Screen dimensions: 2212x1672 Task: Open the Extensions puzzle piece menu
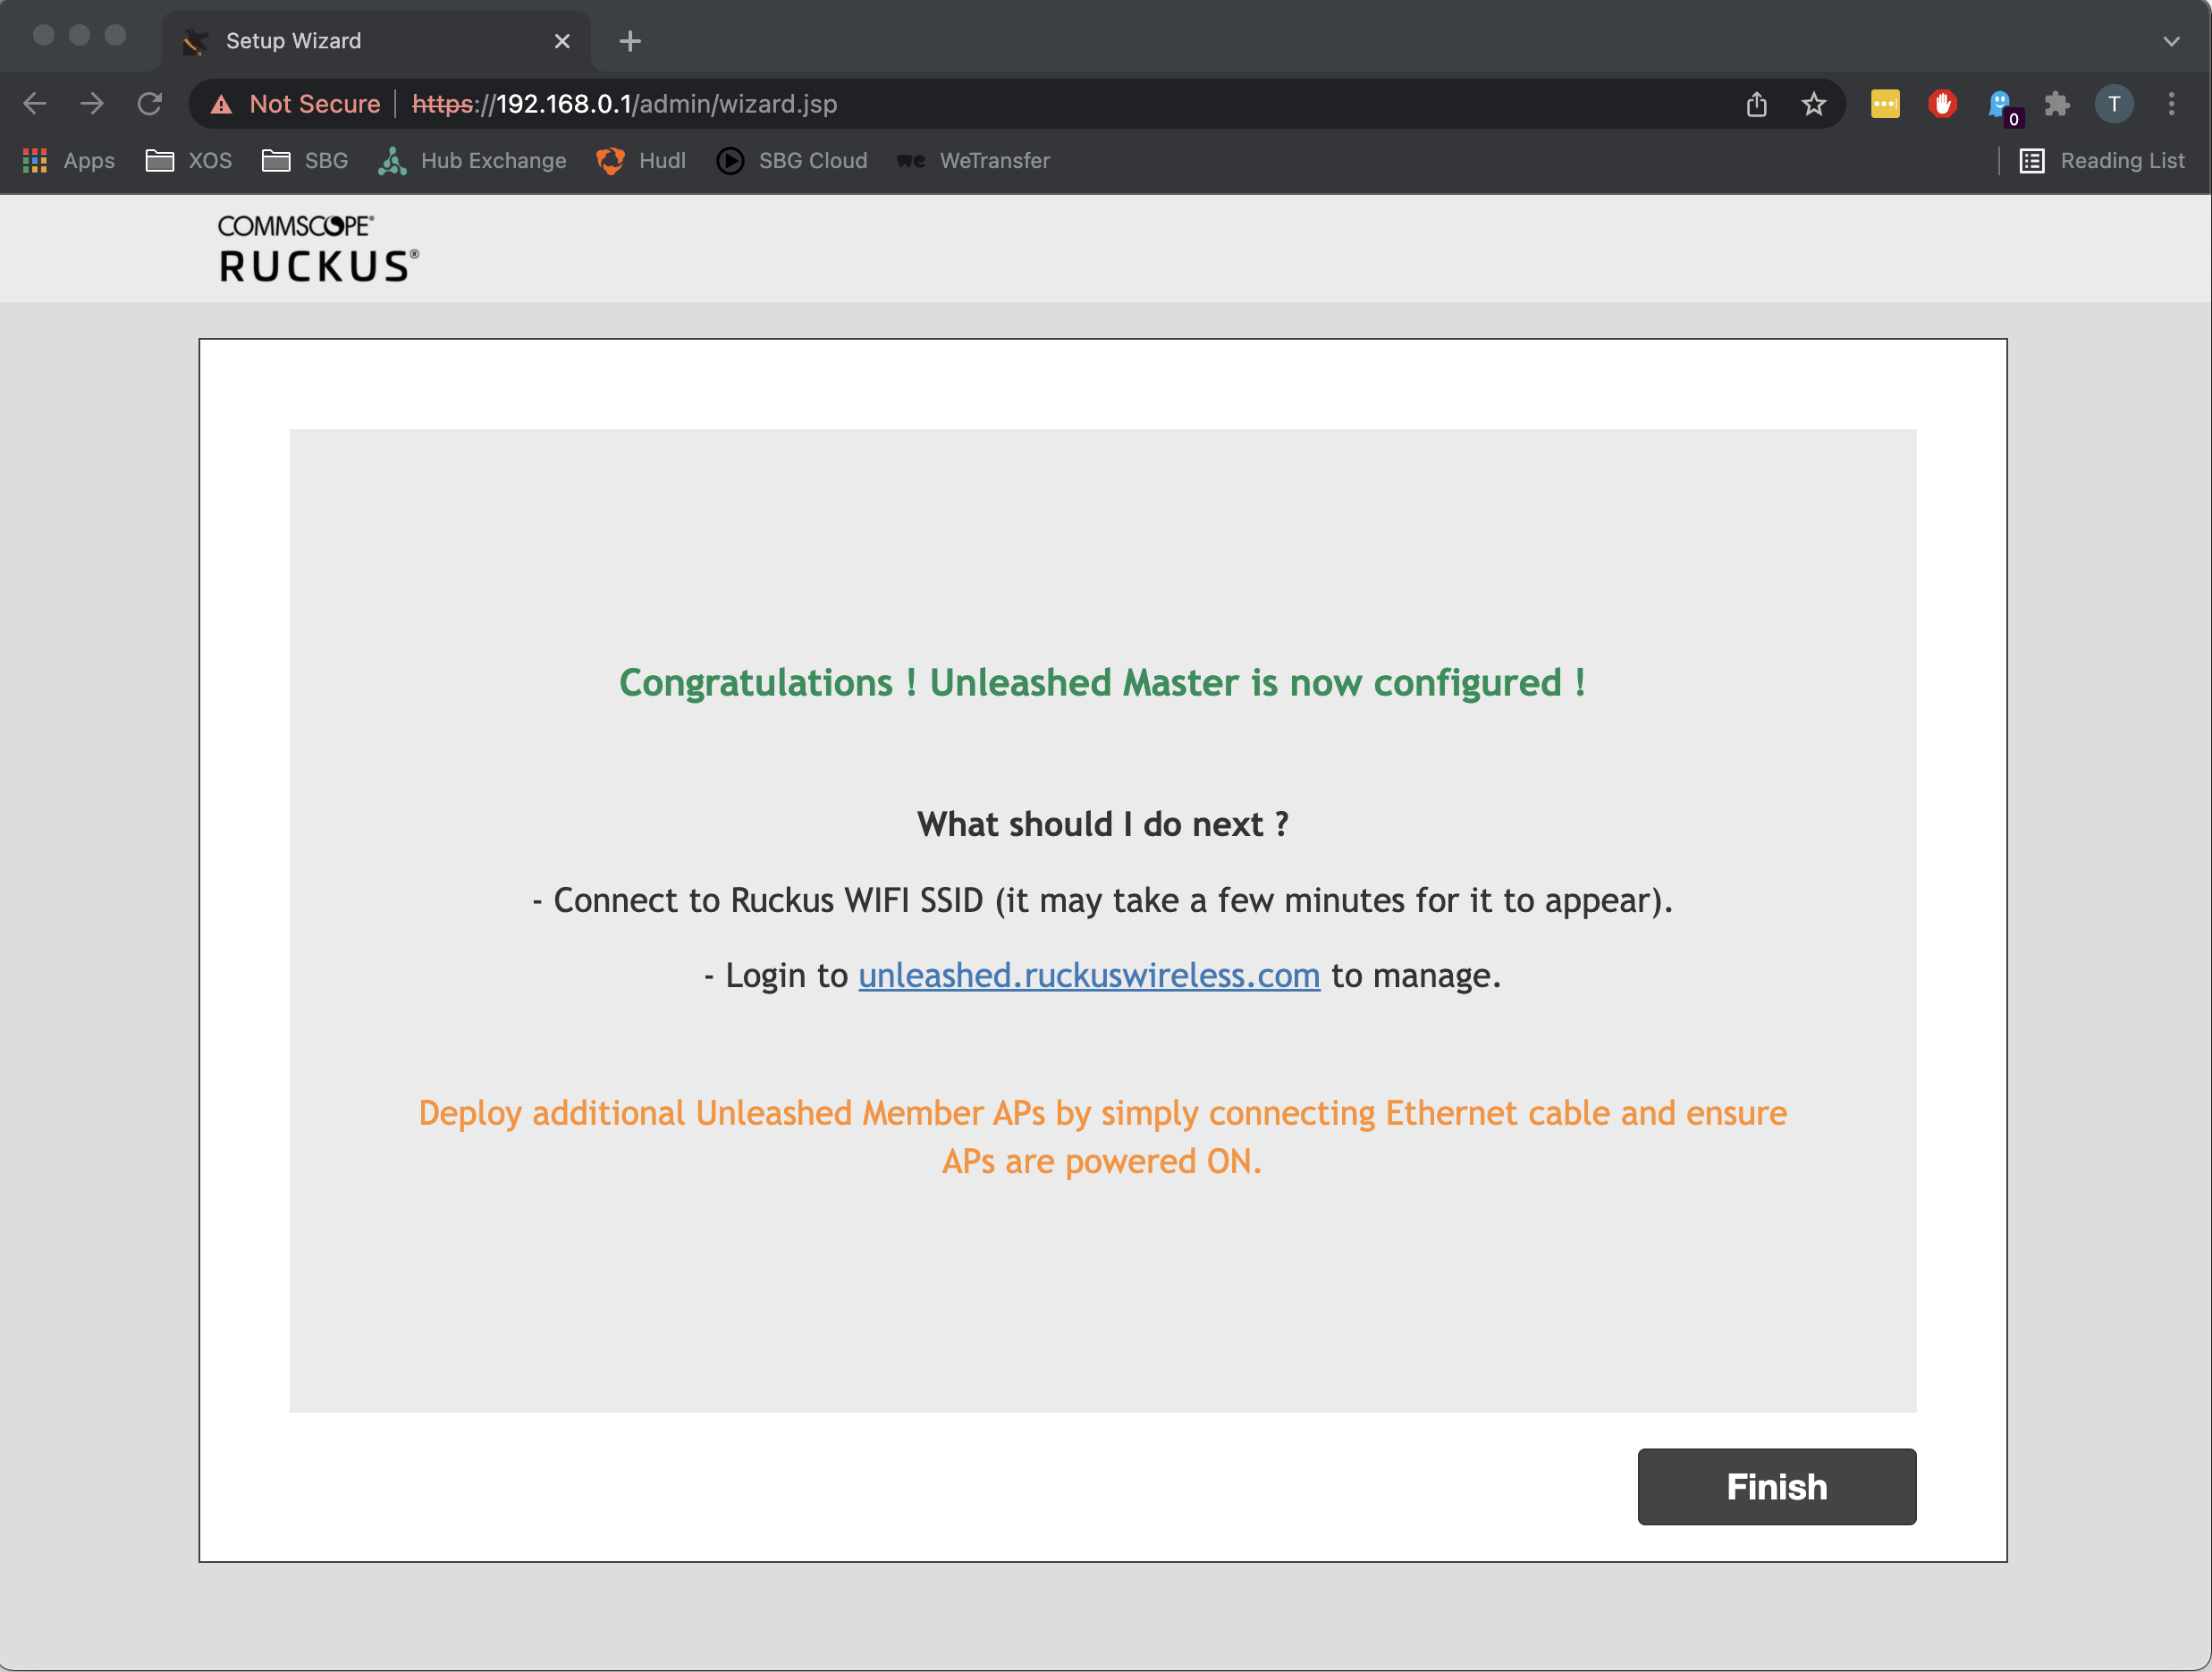pos(2057,104)
